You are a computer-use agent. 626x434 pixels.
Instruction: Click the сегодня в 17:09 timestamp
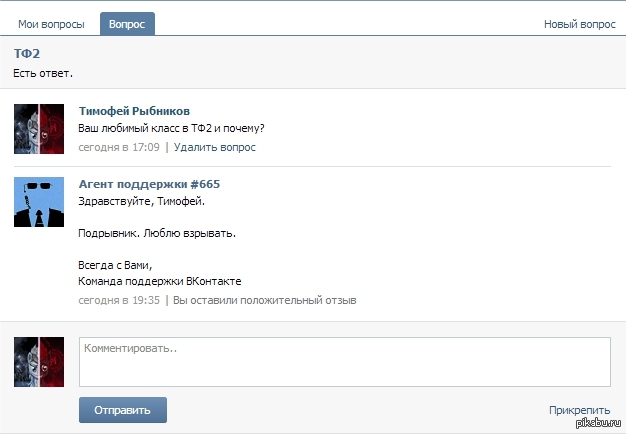(x=119, y=147)
